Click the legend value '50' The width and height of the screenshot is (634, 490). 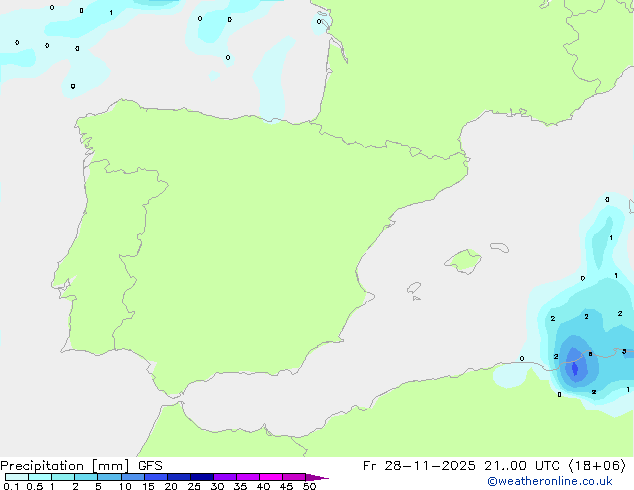pos(309,486)
